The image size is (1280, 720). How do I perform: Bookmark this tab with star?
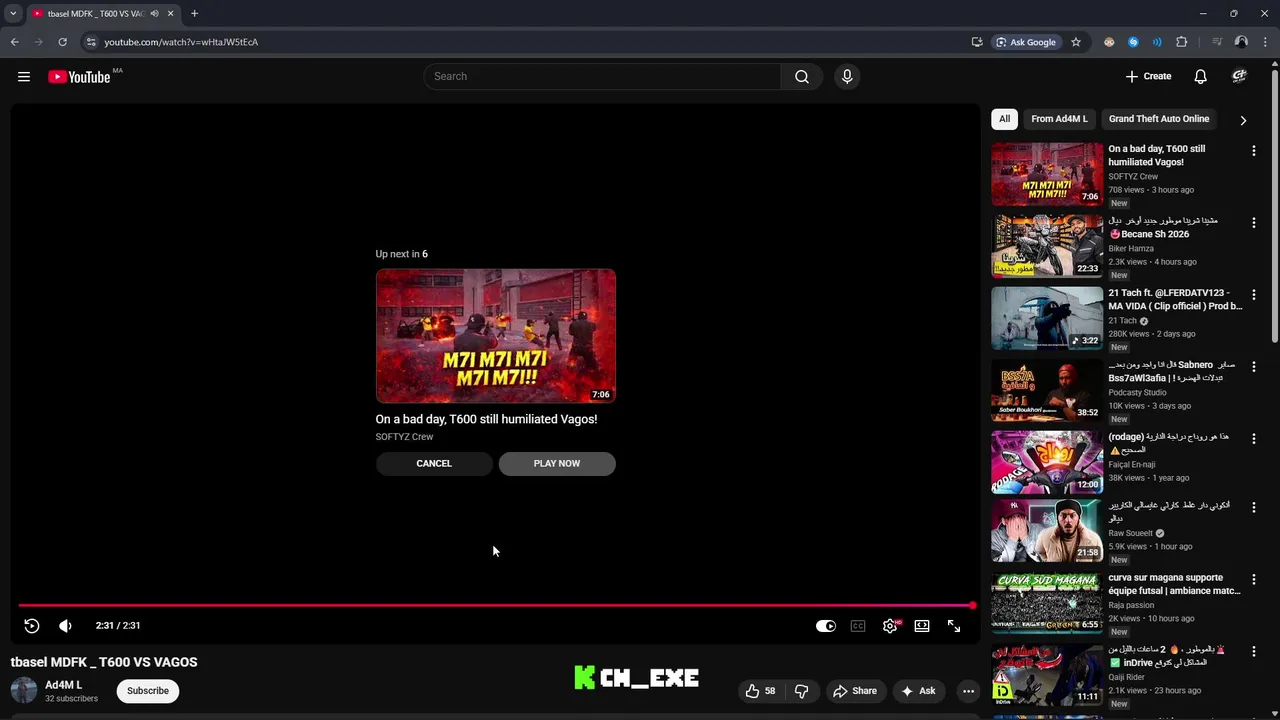1076,42
